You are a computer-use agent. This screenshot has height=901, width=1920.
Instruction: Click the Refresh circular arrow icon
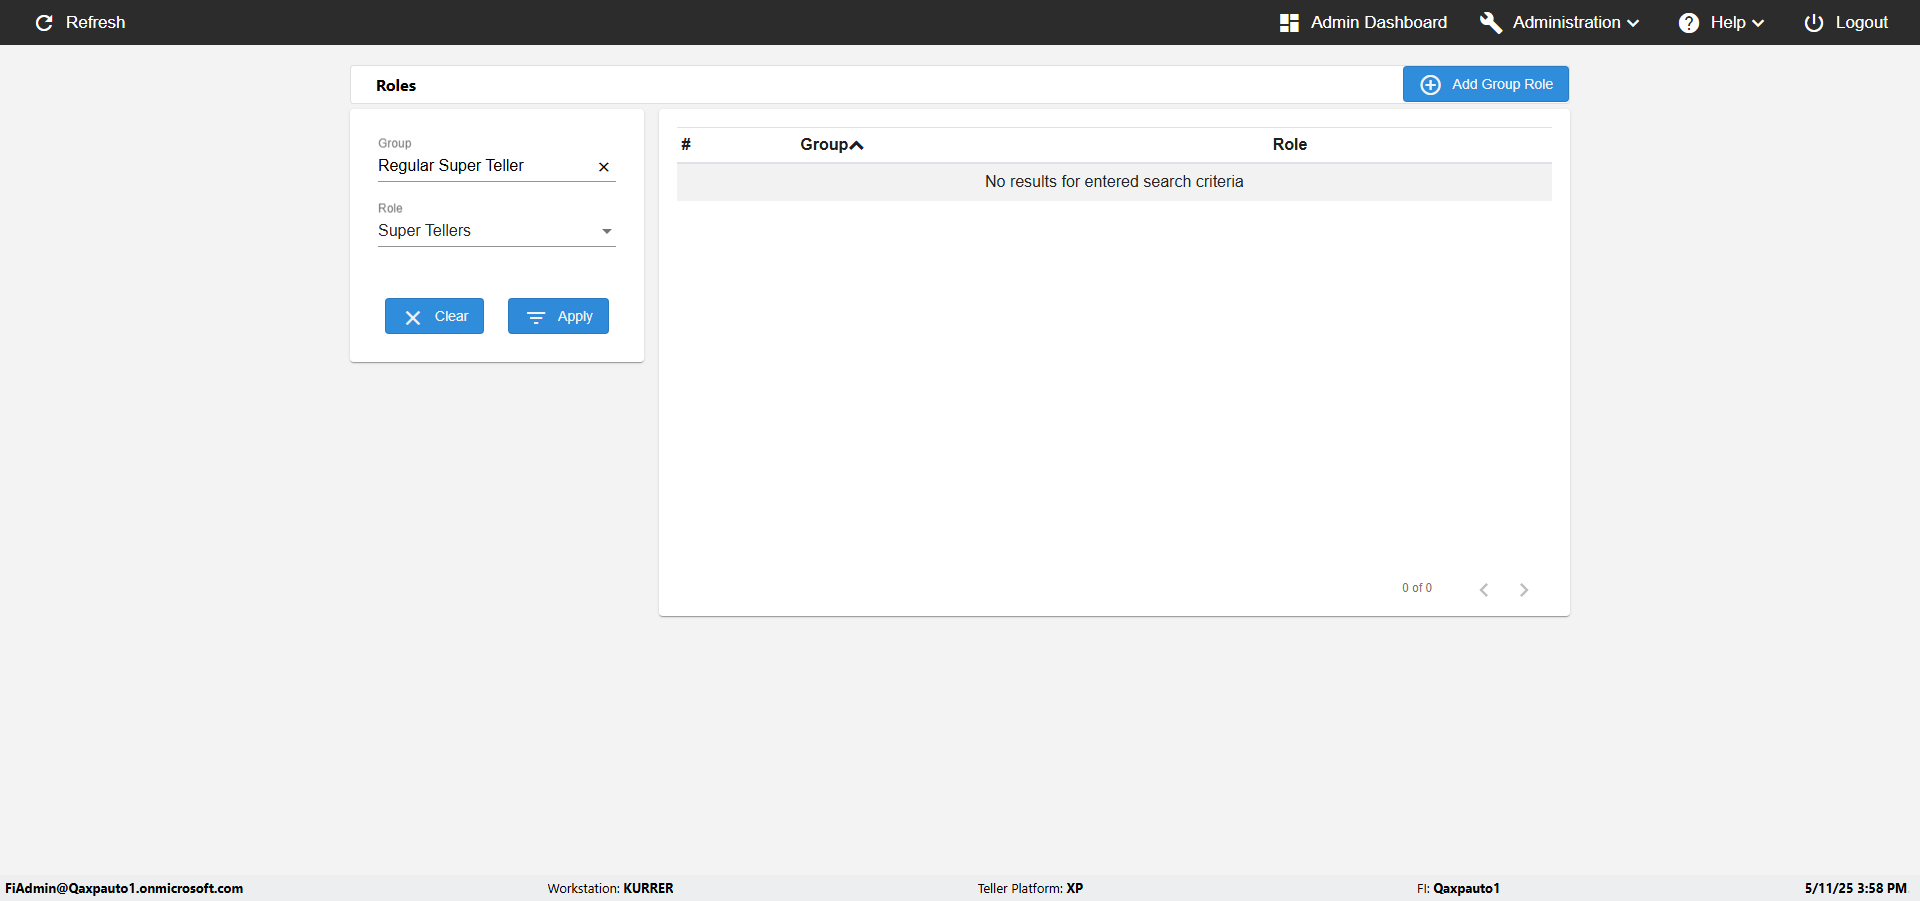tap(44, 22)
